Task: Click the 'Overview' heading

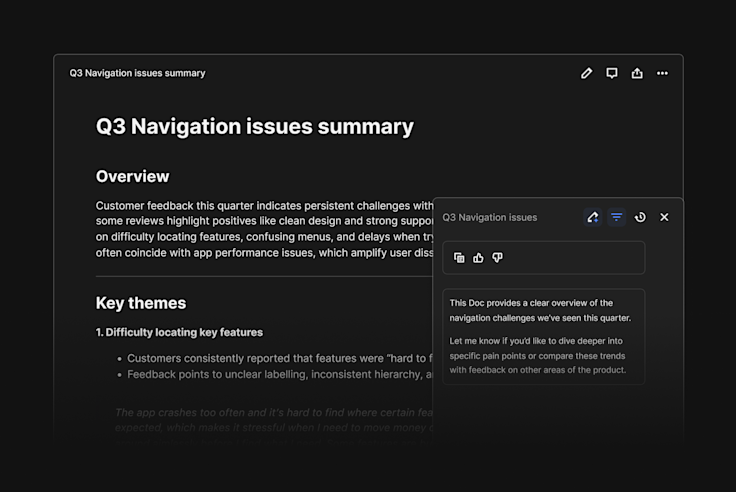Action: click(x=132, y=177)
